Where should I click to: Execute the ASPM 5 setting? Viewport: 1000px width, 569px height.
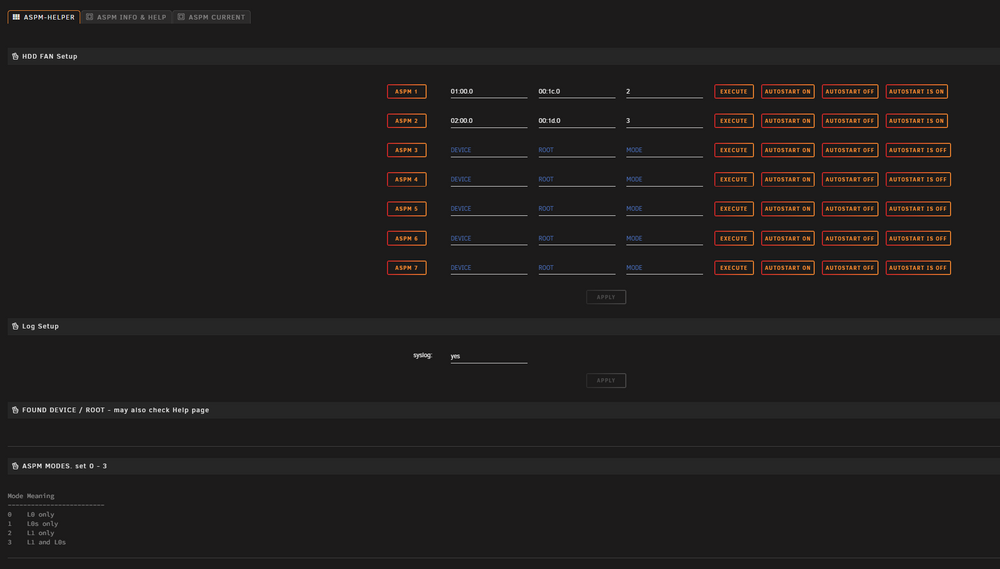coord(733,209)
